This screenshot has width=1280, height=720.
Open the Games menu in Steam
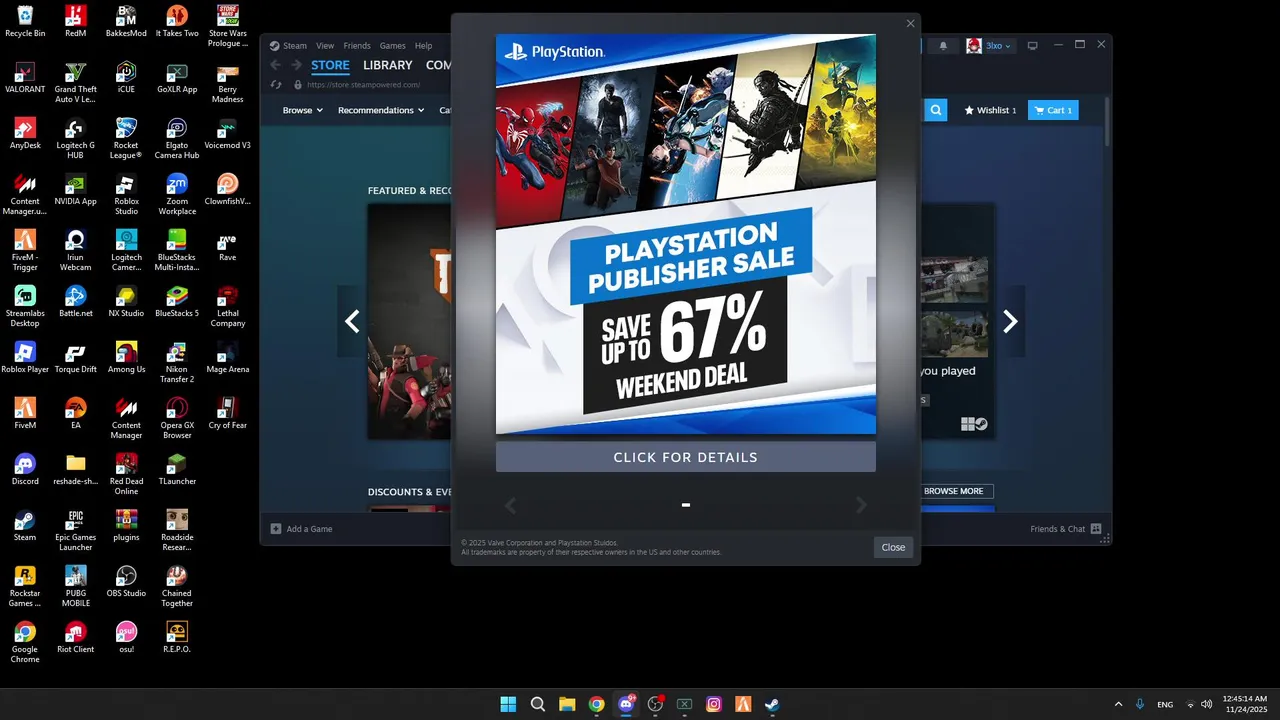(392, 46)
